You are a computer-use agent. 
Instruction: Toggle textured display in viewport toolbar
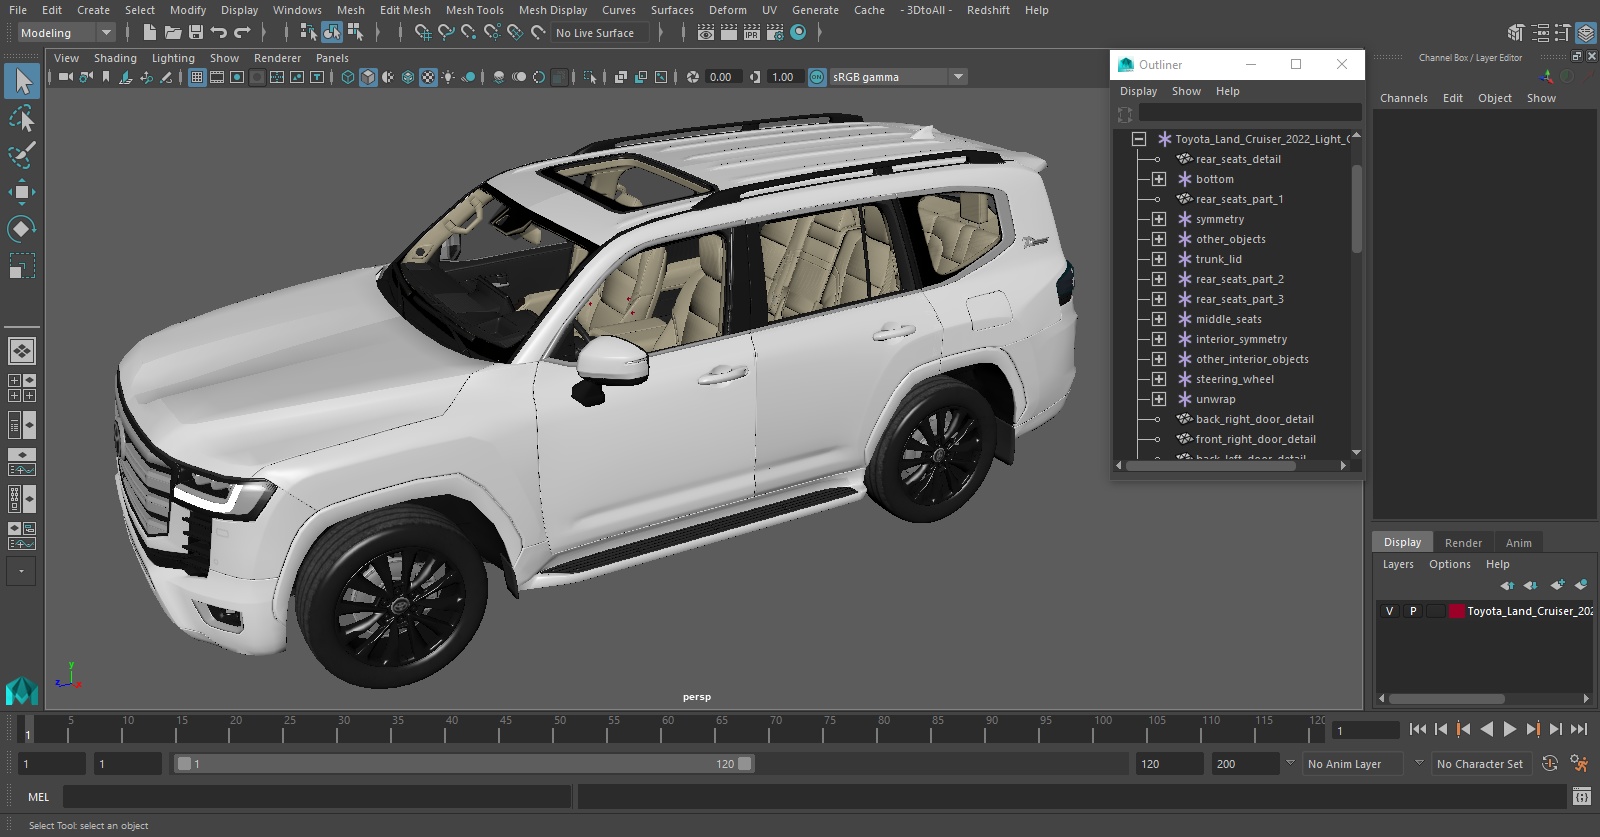[428, 77]
